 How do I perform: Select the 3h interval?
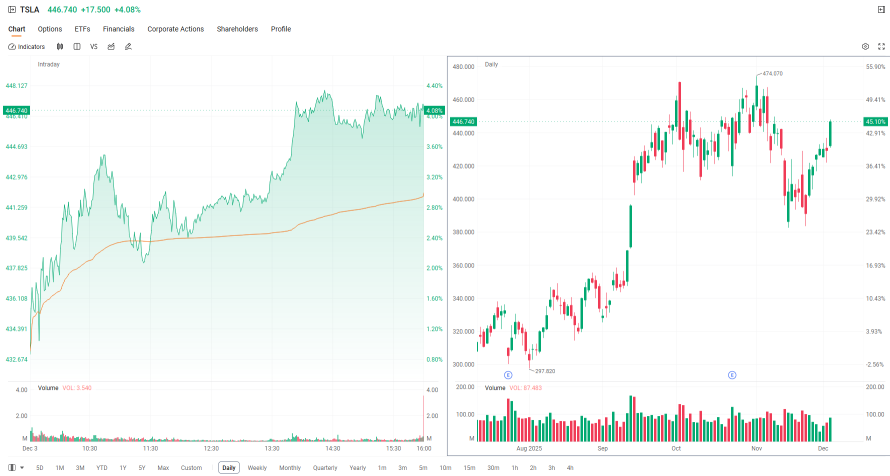552,468
